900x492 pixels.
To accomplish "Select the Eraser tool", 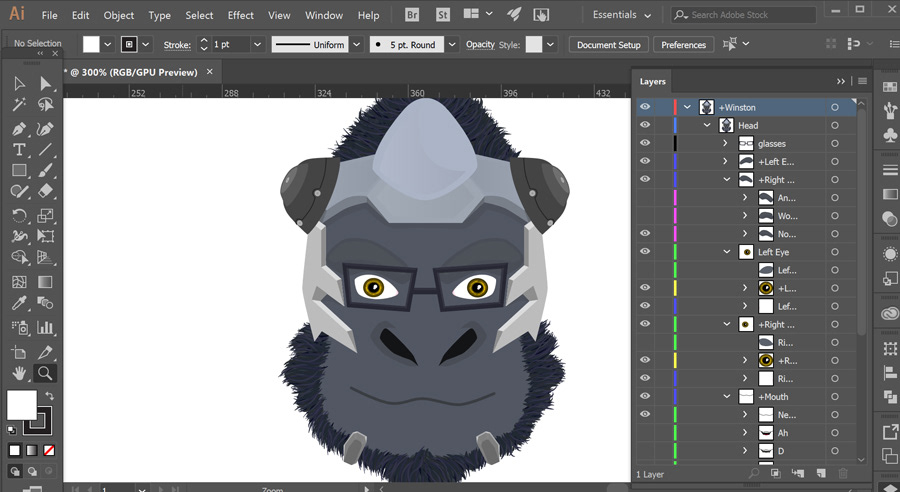I will [45, 191].
